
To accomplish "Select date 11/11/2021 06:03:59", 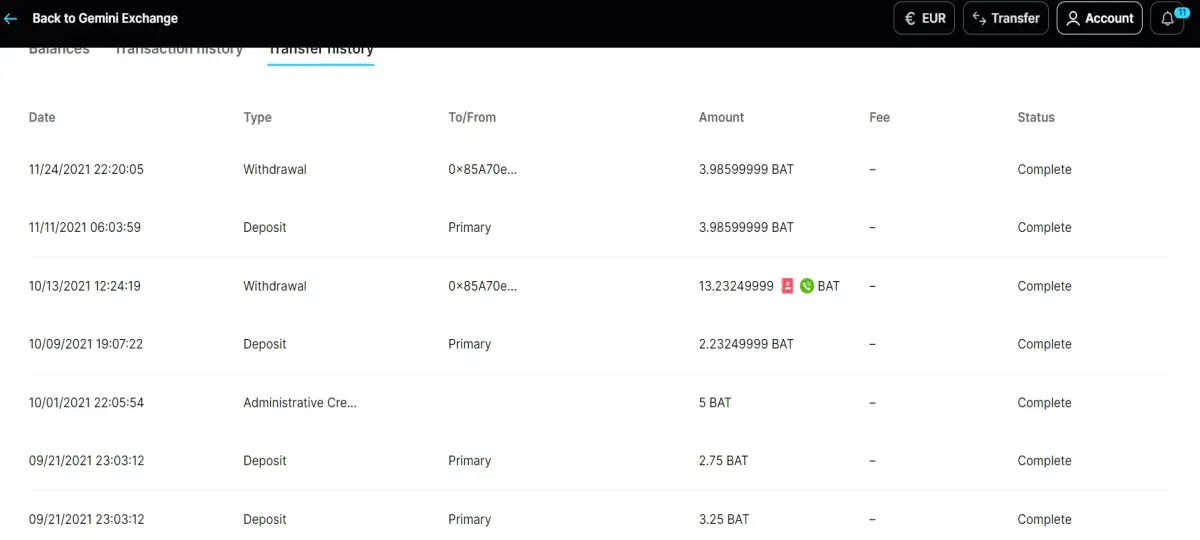I will point(85,227).
